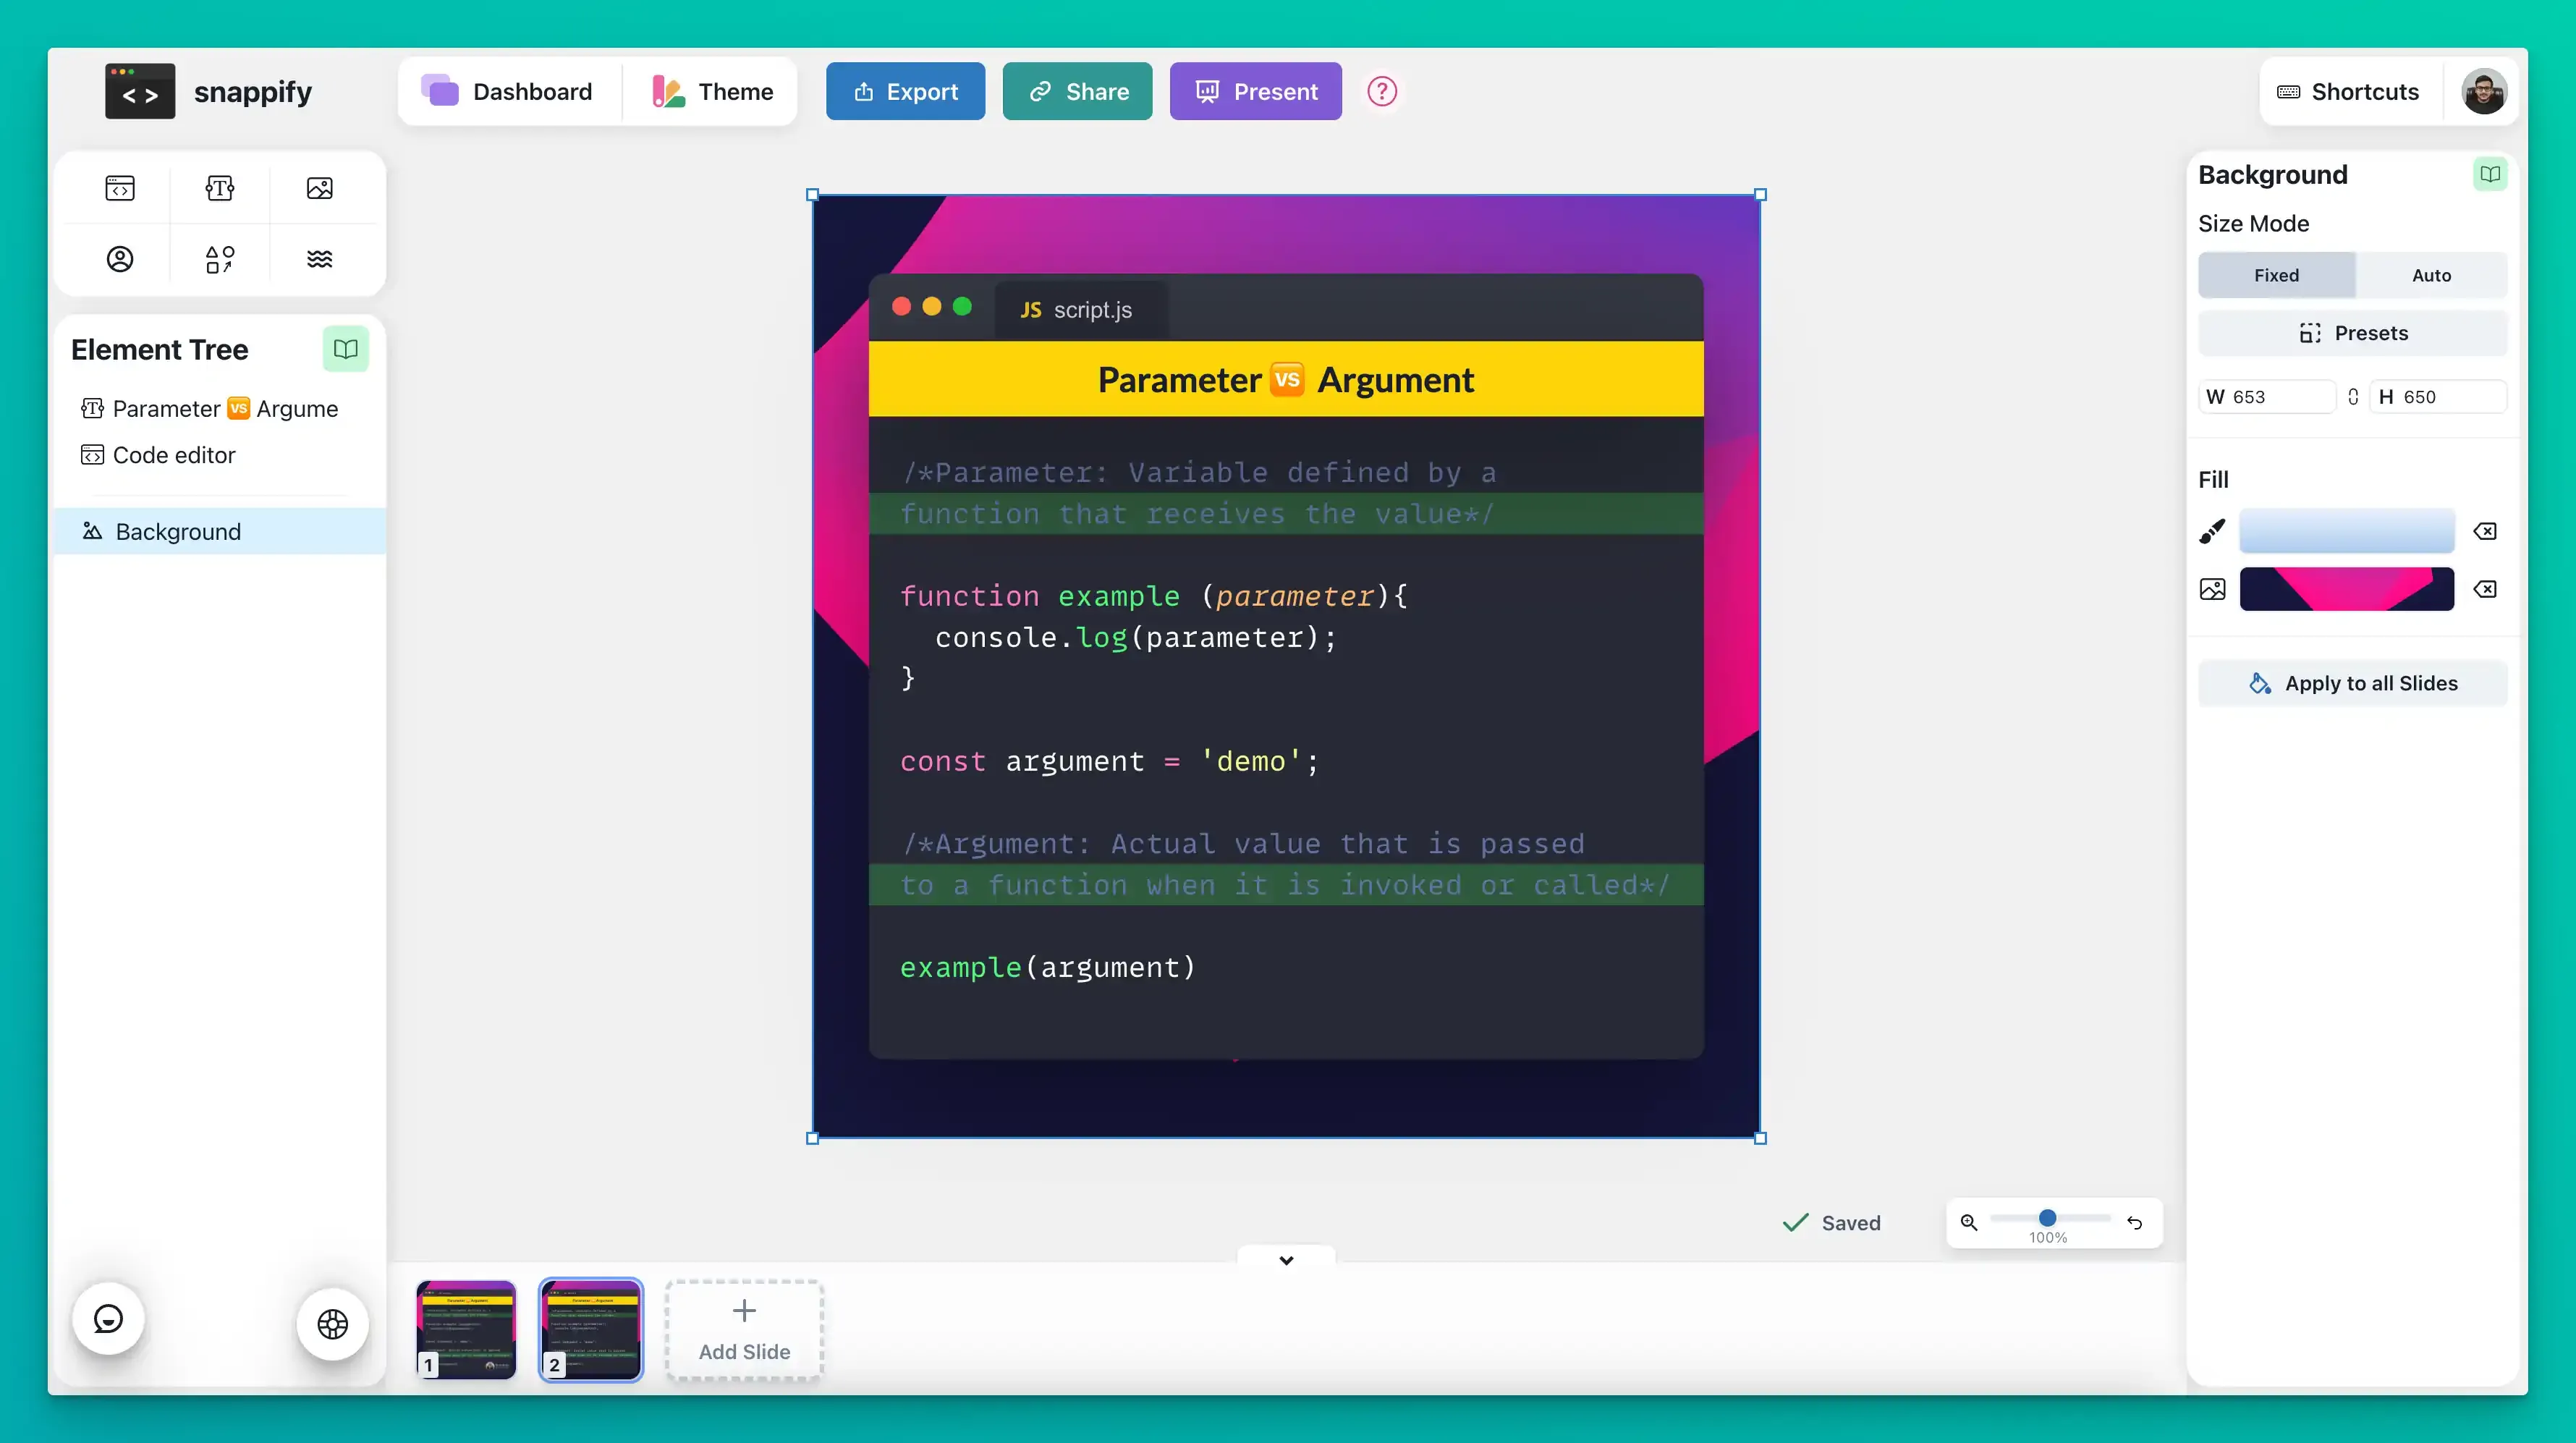Reset the zoom level
Image resolution: width=2576 pixels, height=1443 pixels.
(x=2135, y=1222)
